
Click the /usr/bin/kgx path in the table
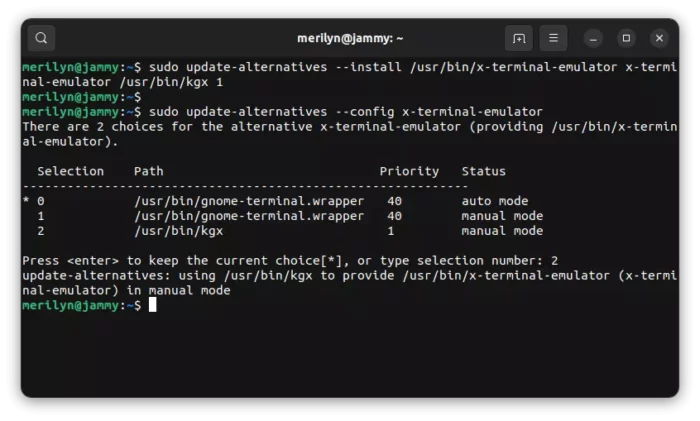pos(179,231)
